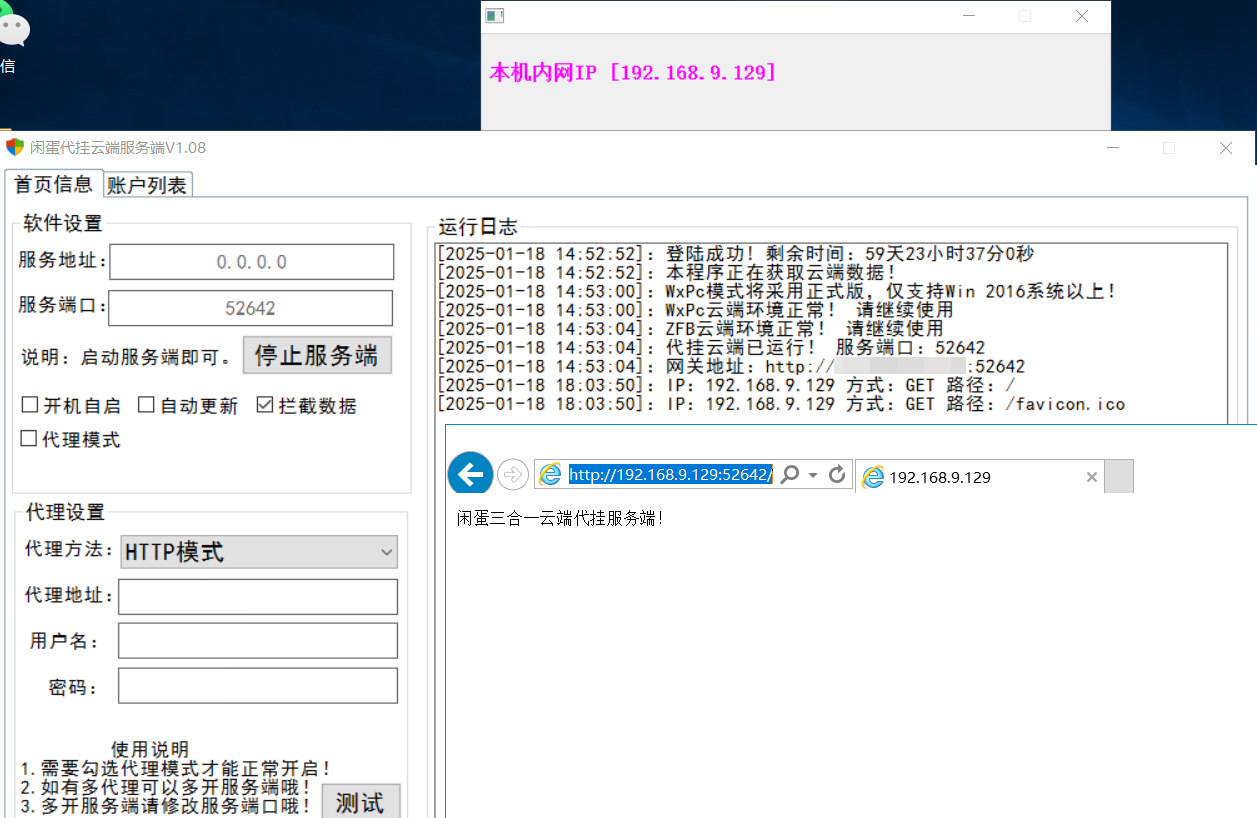The width and height of the screenshot is (1257, 818).
Task: Click the 服务地址 input field
Action: click(251, 262)
